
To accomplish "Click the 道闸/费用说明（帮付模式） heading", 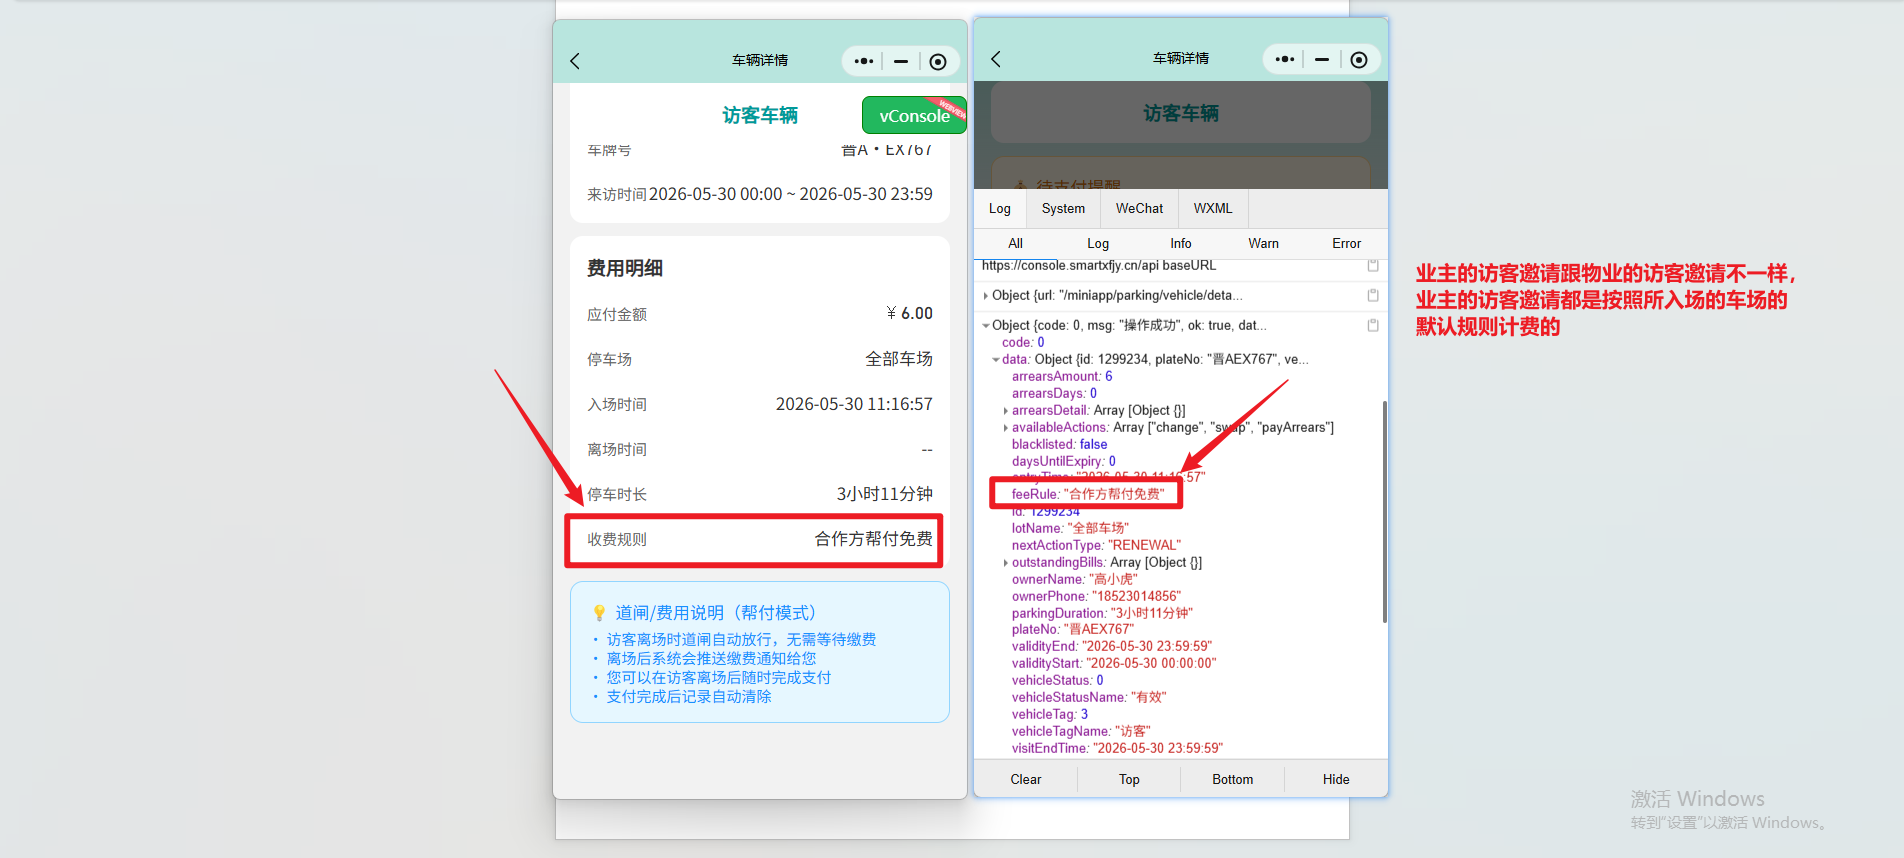I will pyautogui.click(x=716, y=613).
